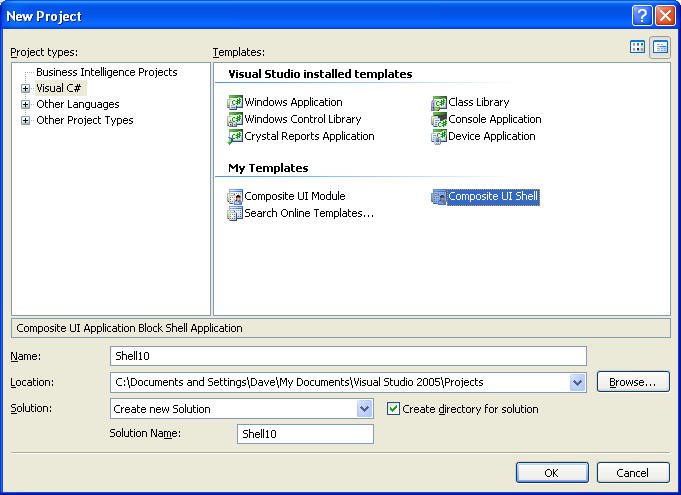The image size is (681, 495).
Task: Select Business Intelligence Projects in tree
Action: 106,72
